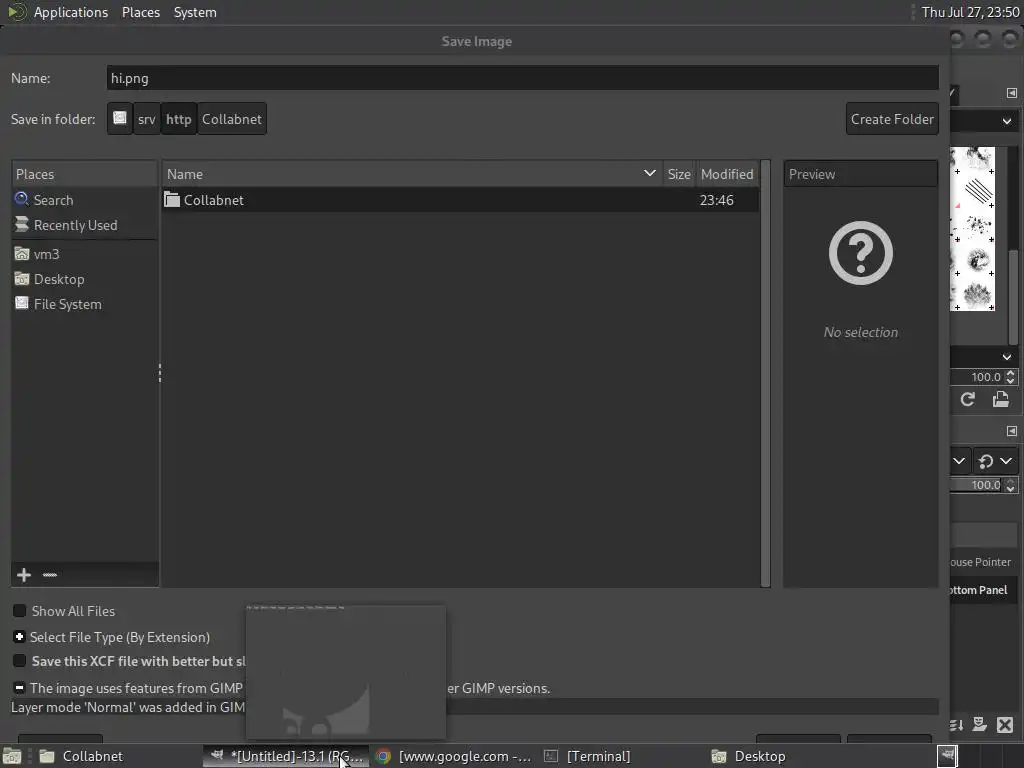Screen dimensions: 1024x768
Task: Click the http path button
Action: click(178, 119)
